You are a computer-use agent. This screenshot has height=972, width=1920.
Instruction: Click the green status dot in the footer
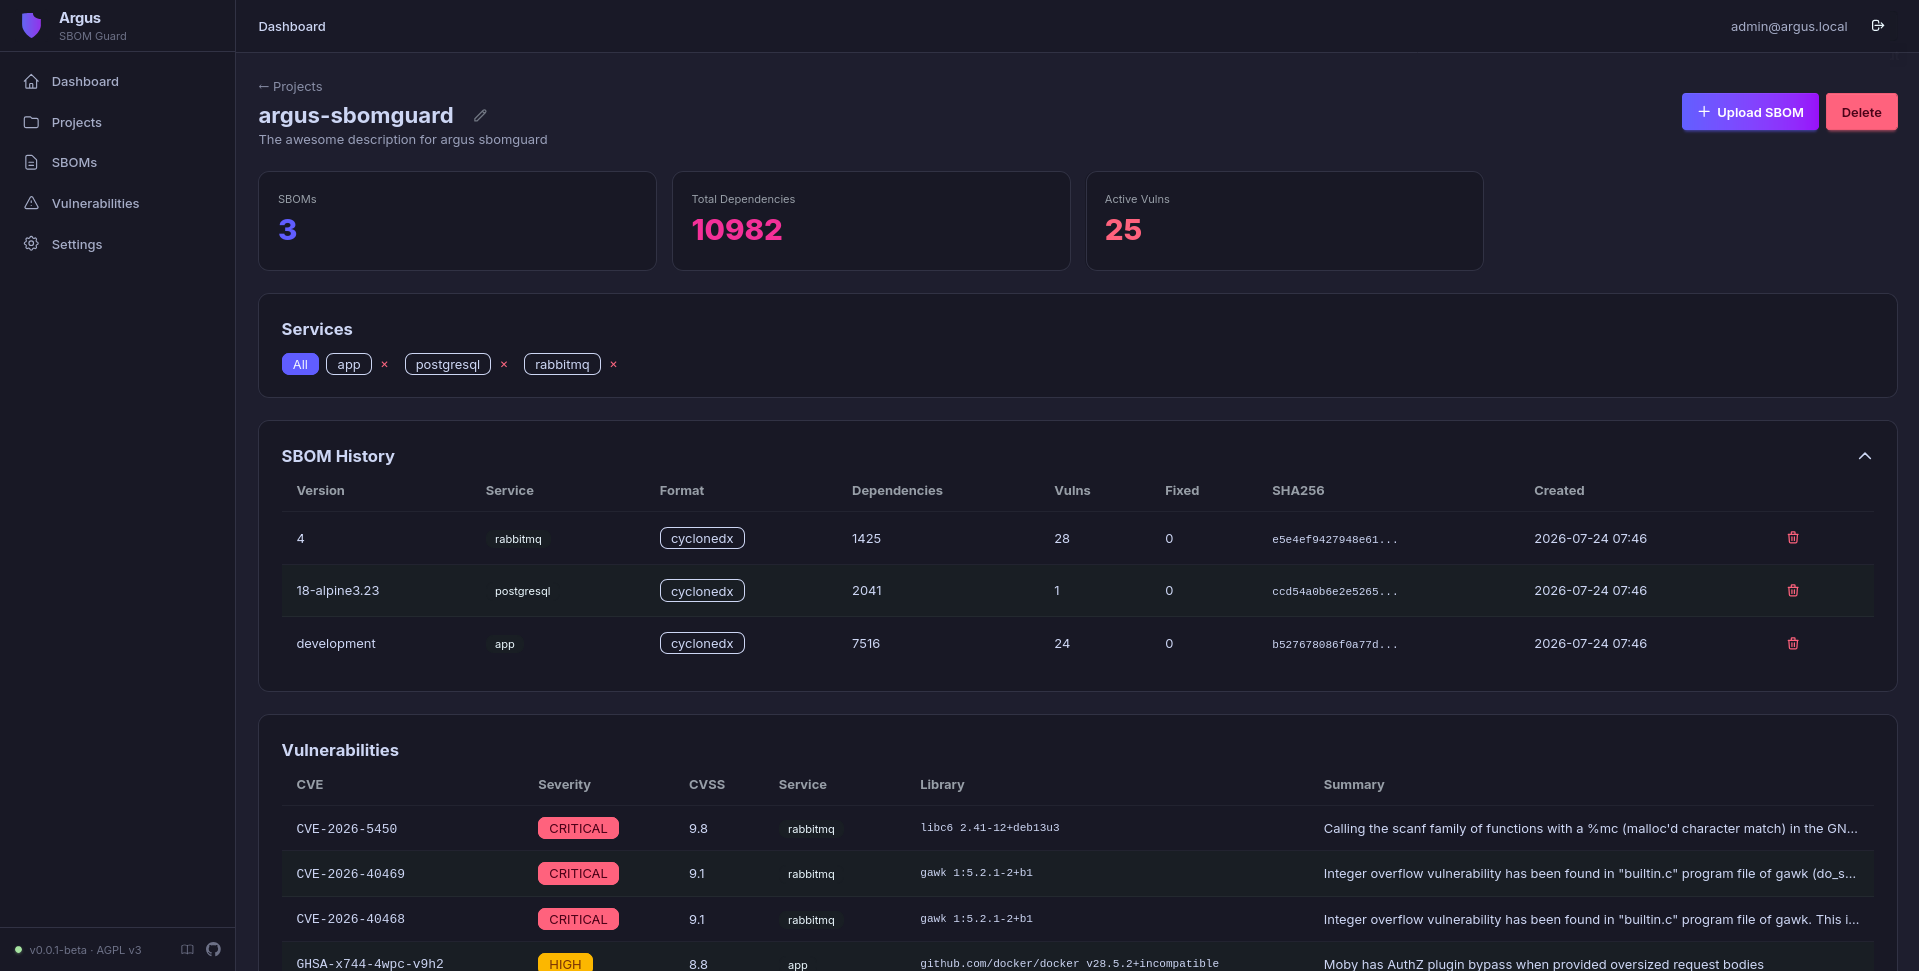18,950
